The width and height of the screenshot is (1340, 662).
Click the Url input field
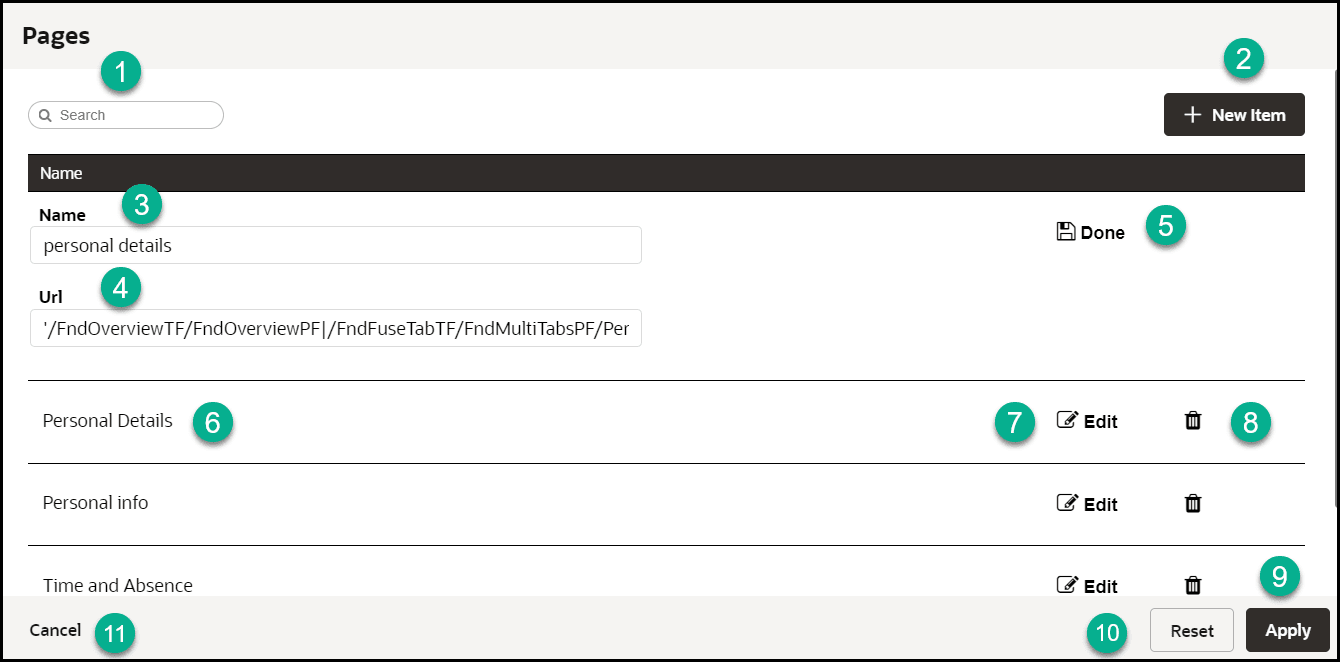tap(335, 329)
